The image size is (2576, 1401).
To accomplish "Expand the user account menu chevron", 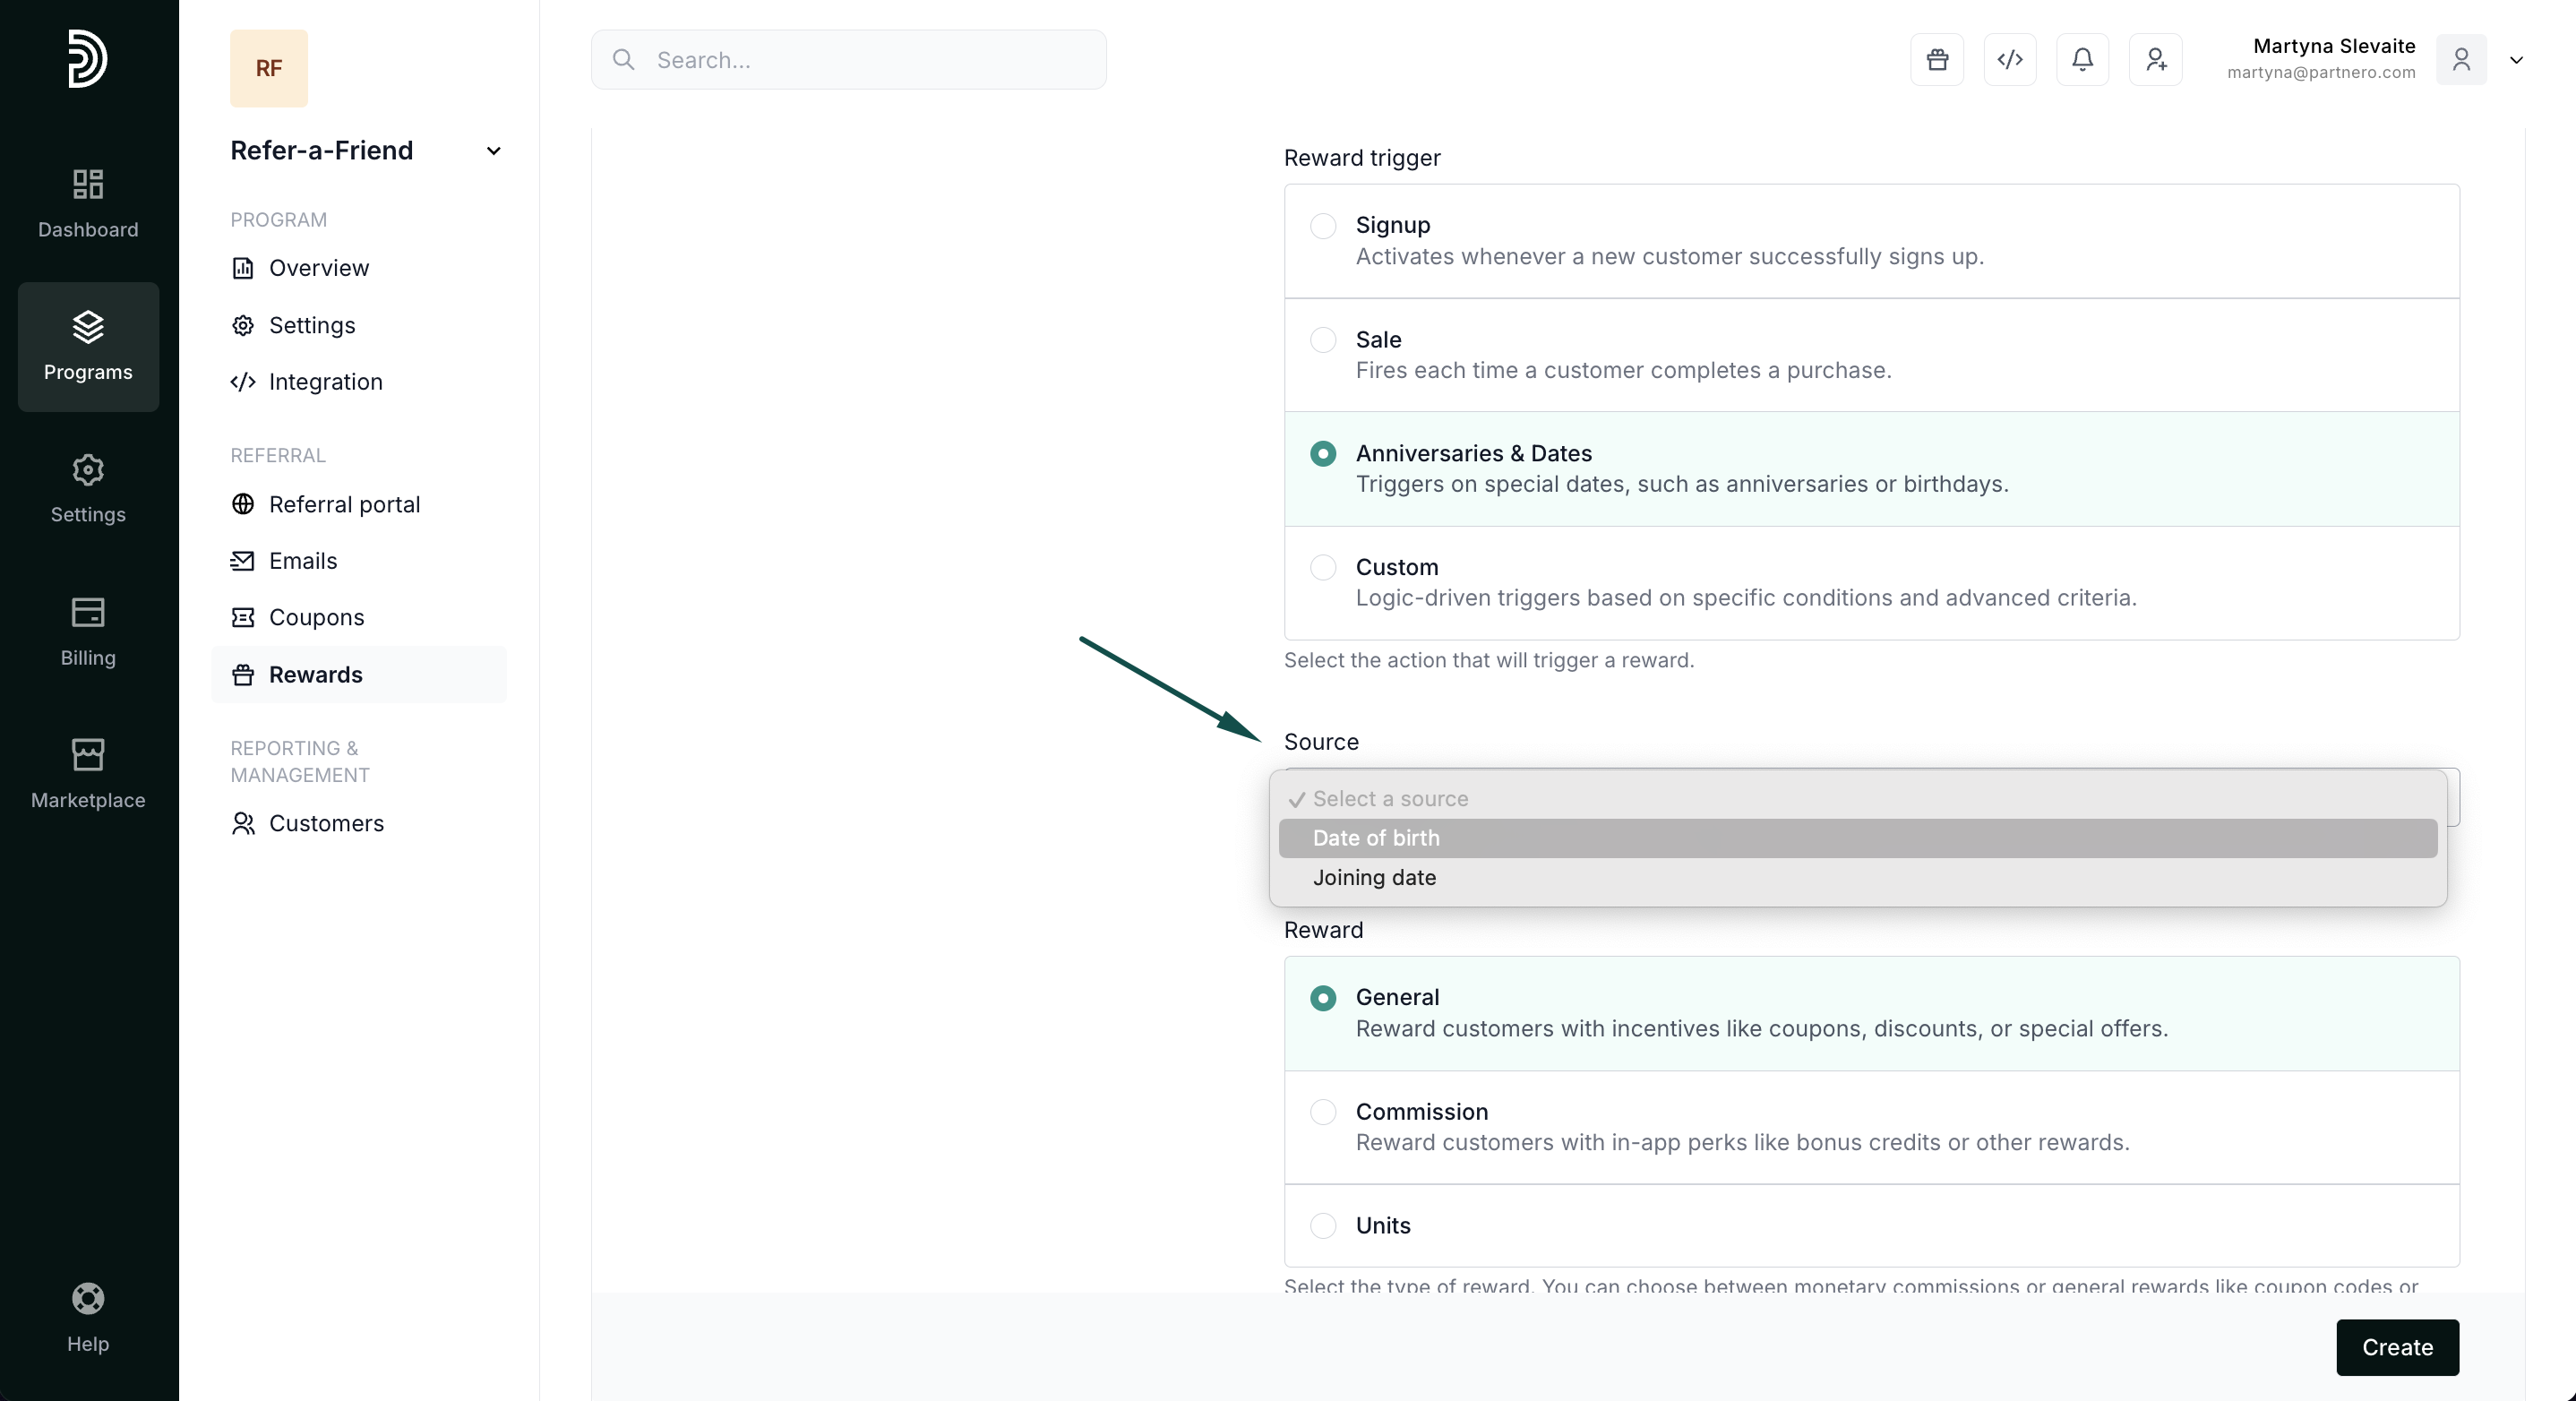I will click(2516, 60).
